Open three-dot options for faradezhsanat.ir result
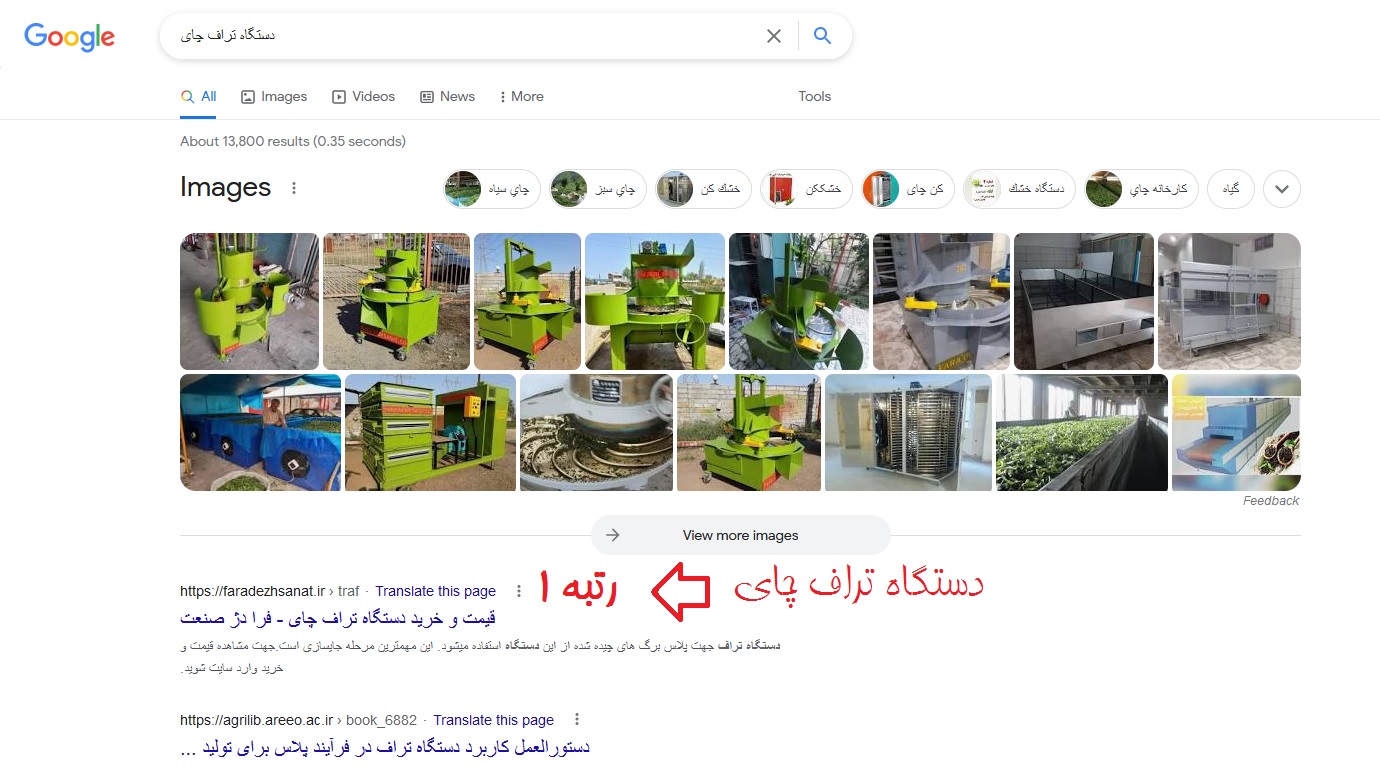The width and height of the screenshot is (1380, 766). pyautogui.click(x=518, y=591)
